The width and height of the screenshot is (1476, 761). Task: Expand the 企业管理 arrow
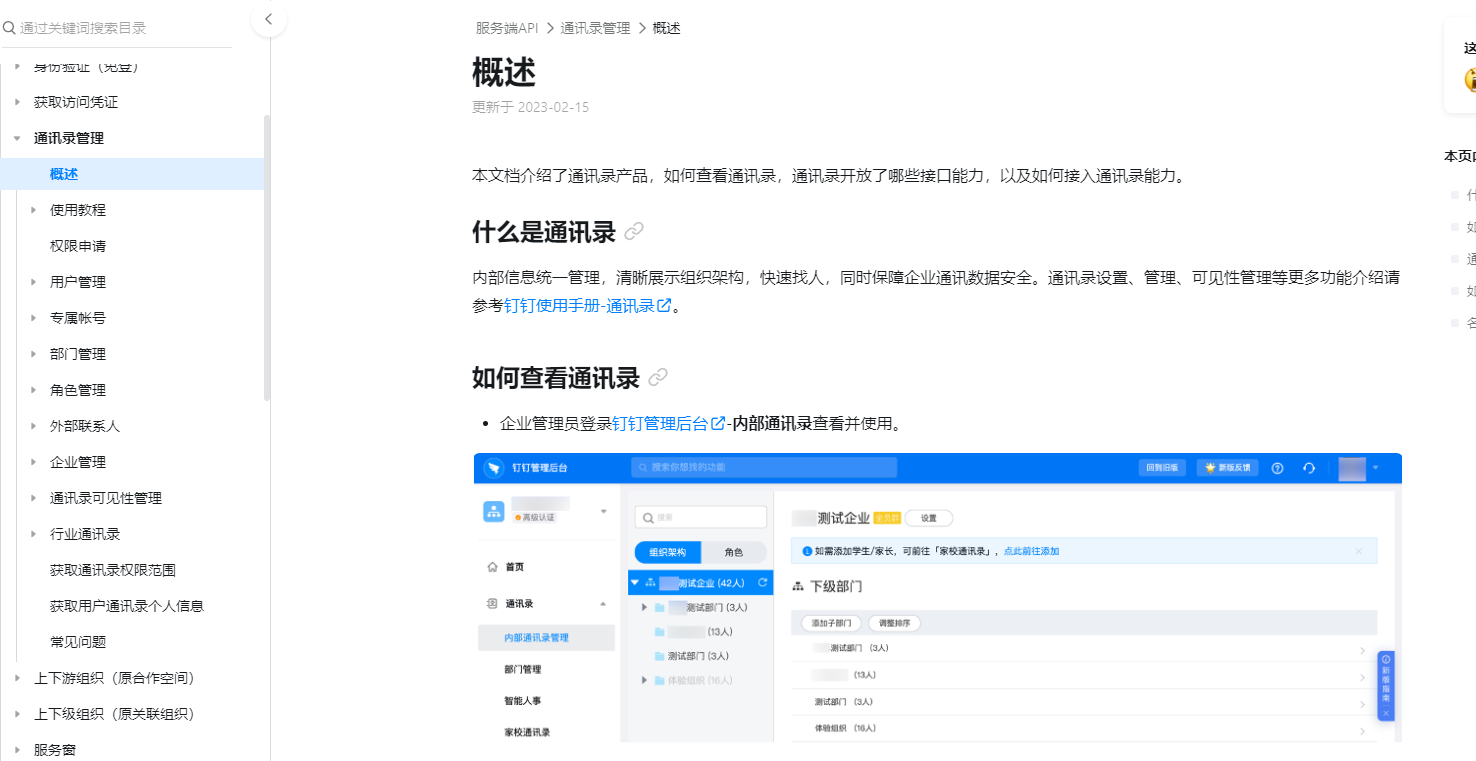coord(33,462)
